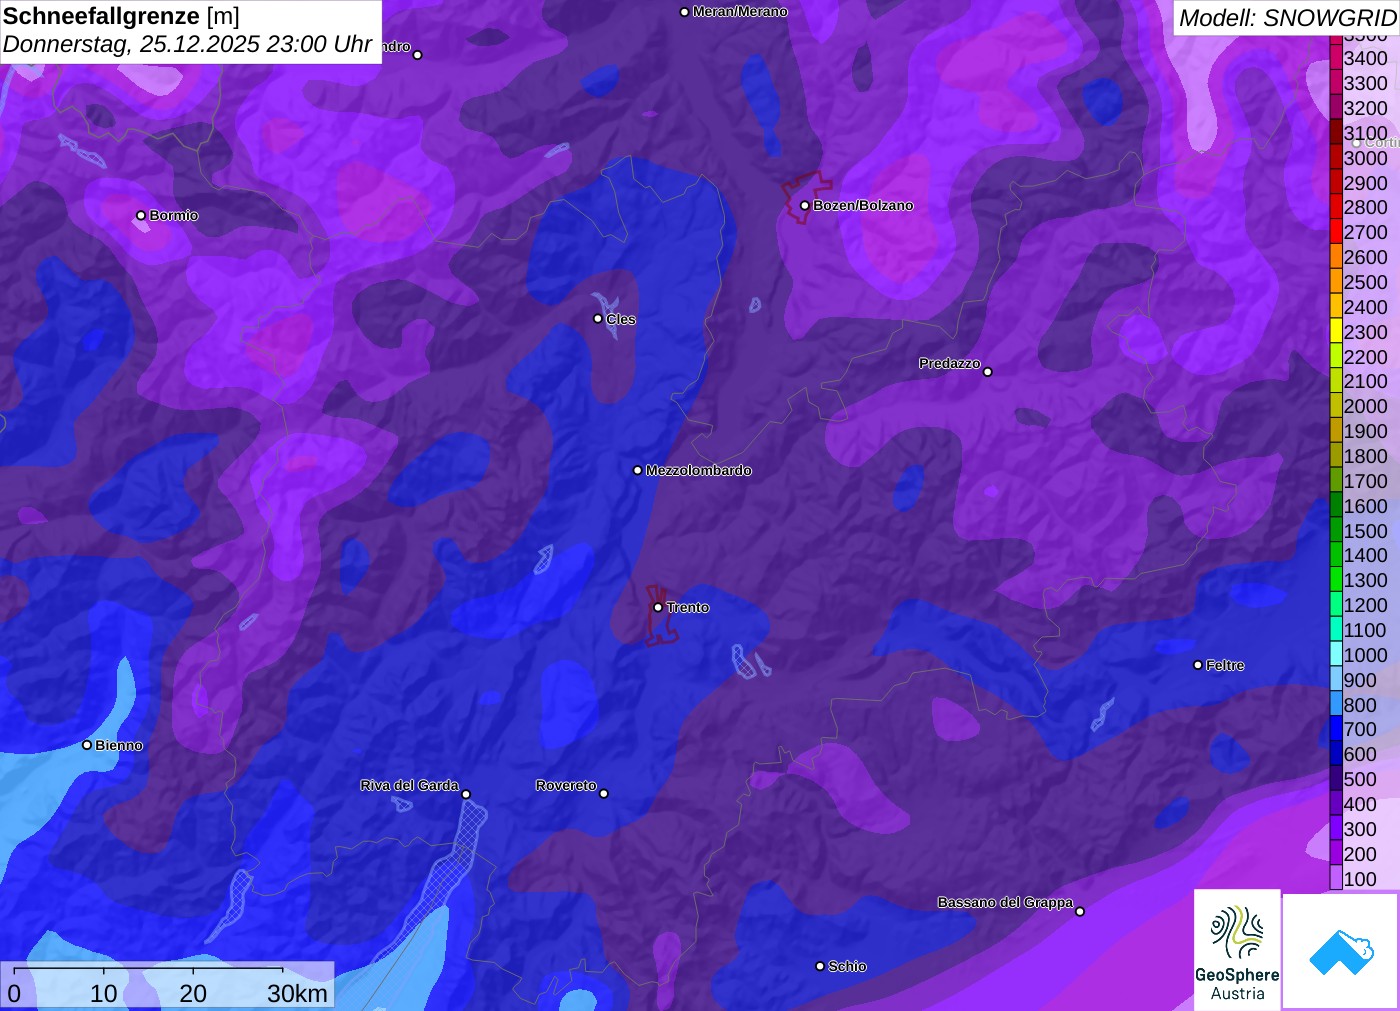Click the Mezzolombardo label

(x=698, y=470)
